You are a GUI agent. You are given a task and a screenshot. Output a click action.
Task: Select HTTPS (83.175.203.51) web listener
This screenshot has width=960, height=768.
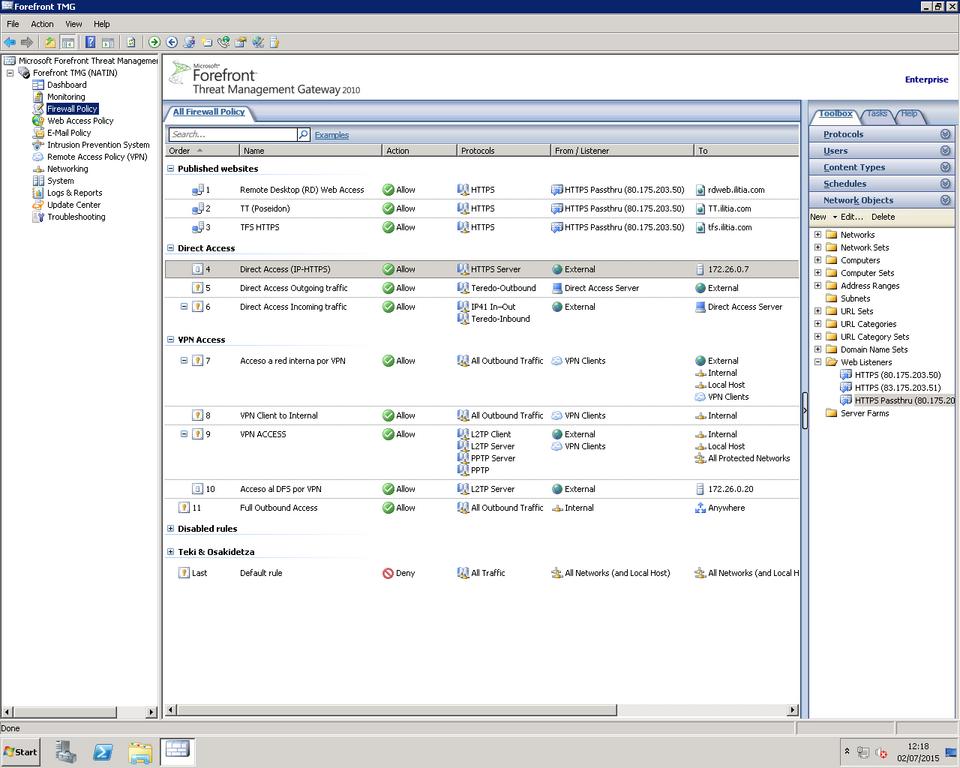coord(891,388)
